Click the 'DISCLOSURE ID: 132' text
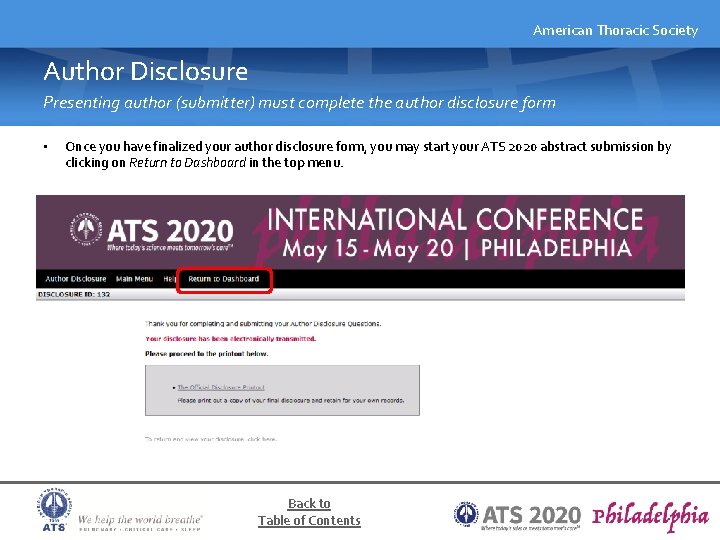The image size is (720, 540). click(74, 294)
